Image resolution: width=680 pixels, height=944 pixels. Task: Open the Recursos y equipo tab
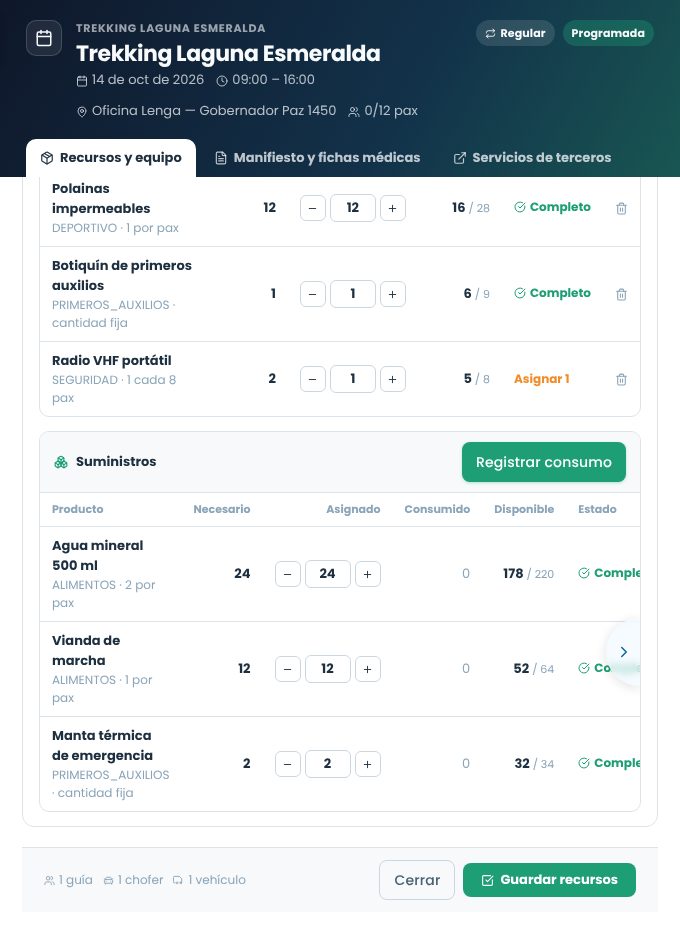[111, 158]
